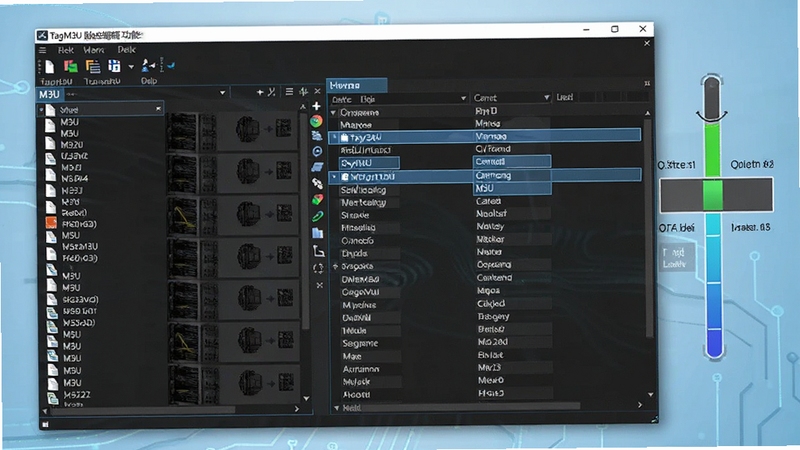Click the blue check mark toolbar icon
Screen dimensions: 800x450
171,65
